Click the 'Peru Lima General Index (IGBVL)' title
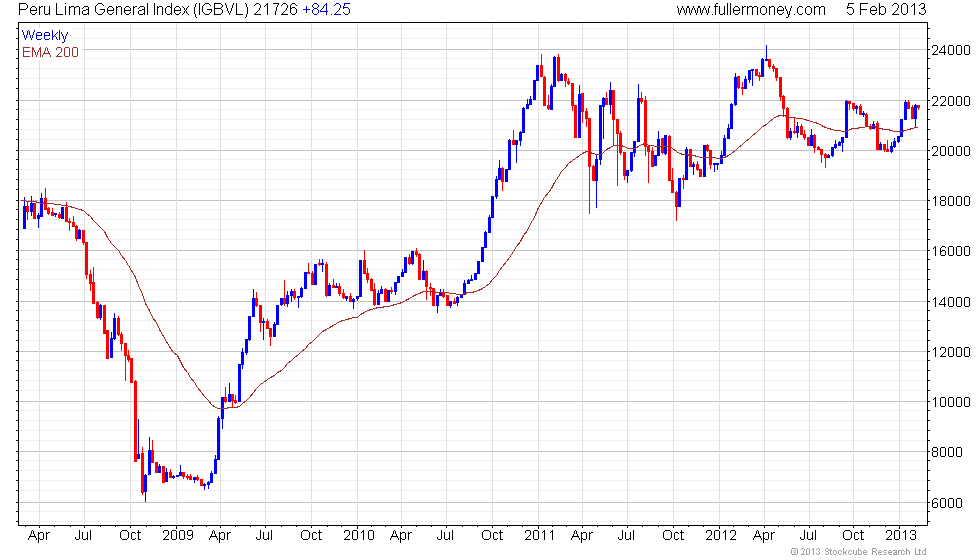 [x=133, y=9]
